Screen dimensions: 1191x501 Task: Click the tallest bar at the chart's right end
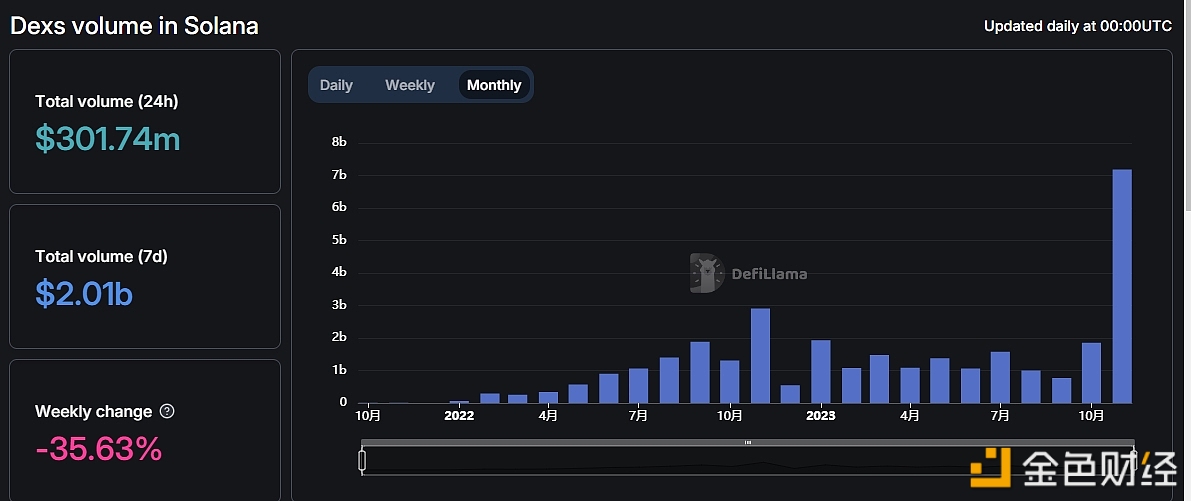pyautogui.click(x=1122, y=286)
